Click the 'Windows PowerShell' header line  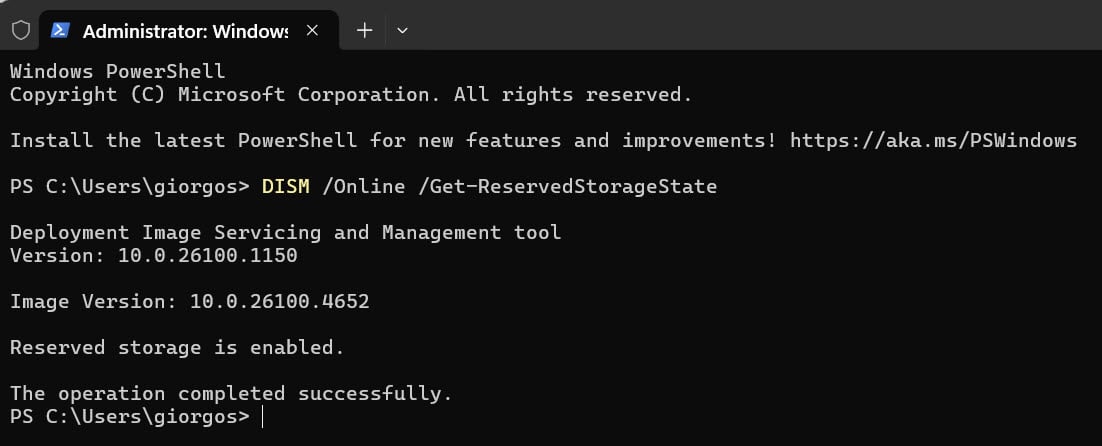(117, 71)
